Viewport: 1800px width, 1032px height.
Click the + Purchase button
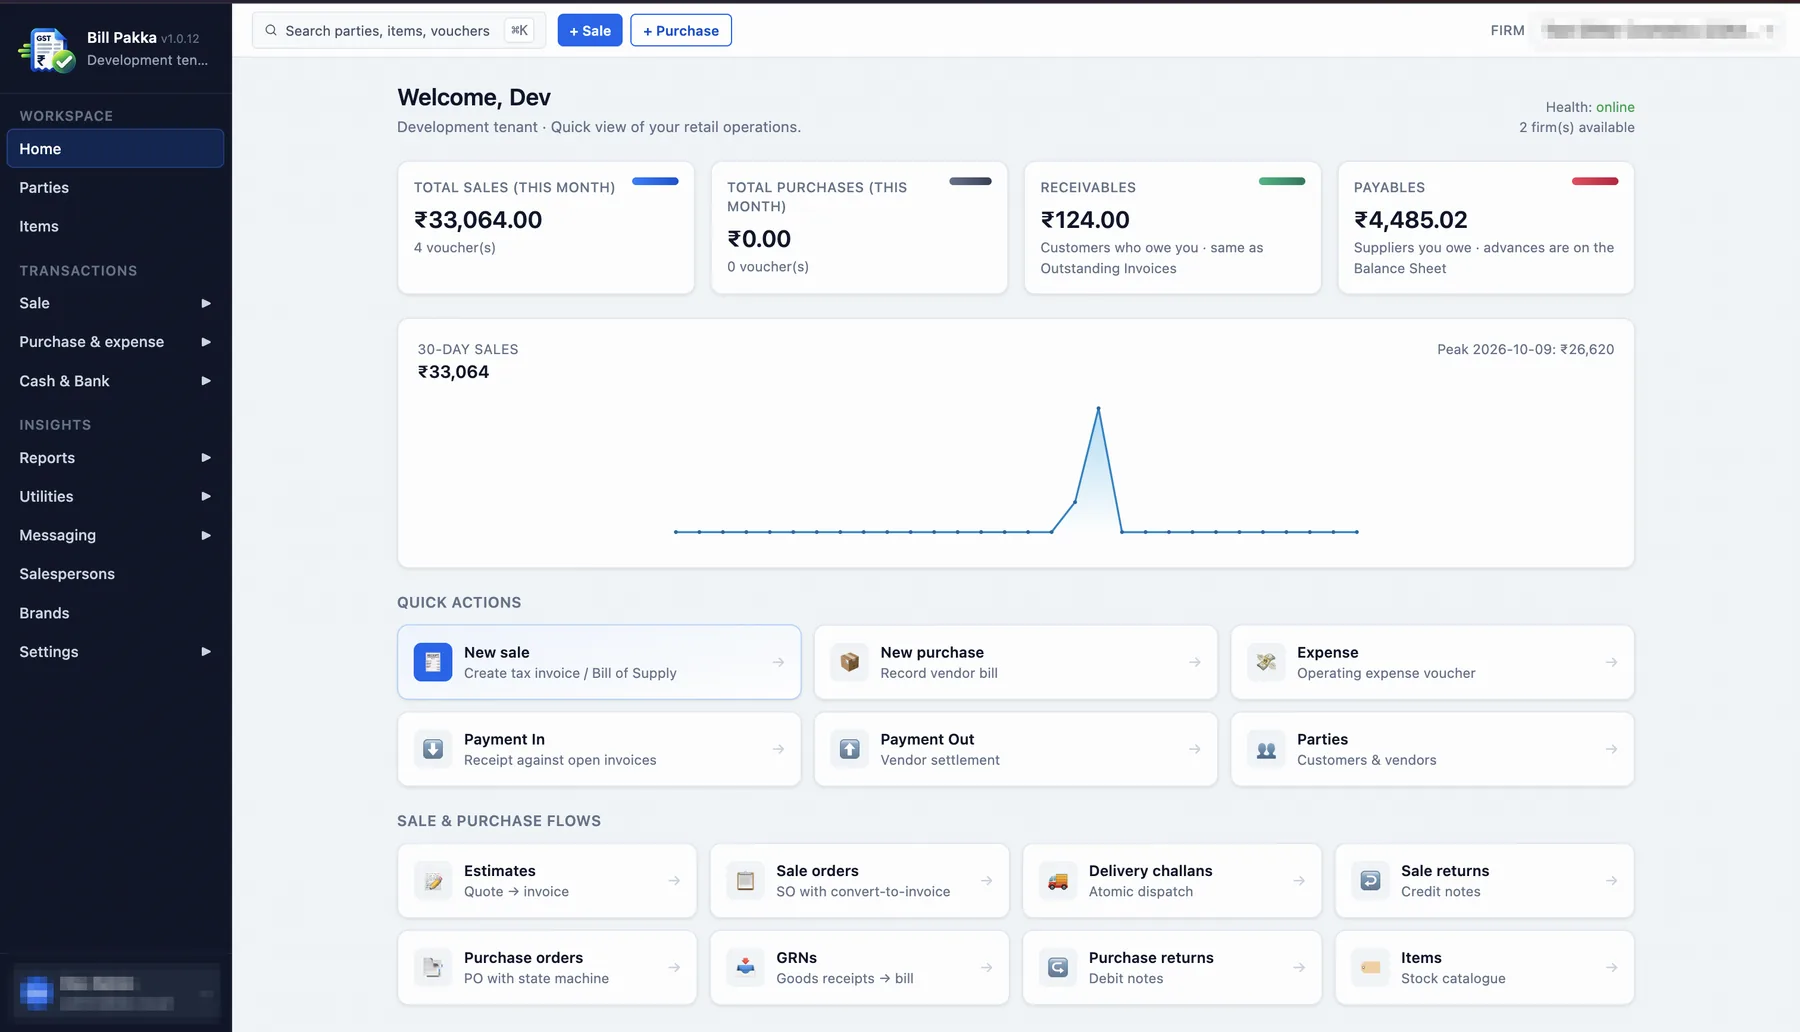(x=681, y=30)
